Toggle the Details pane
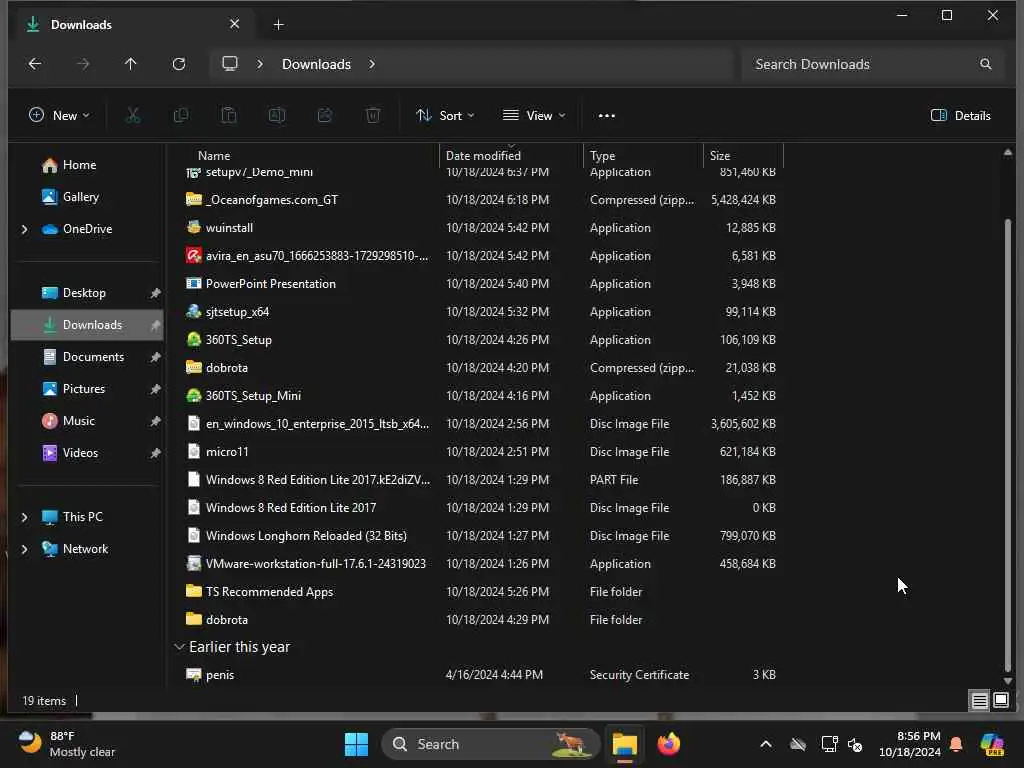The width and height of the screenshot is (1024, 768). pyautogui.click(x=960, y=116)
